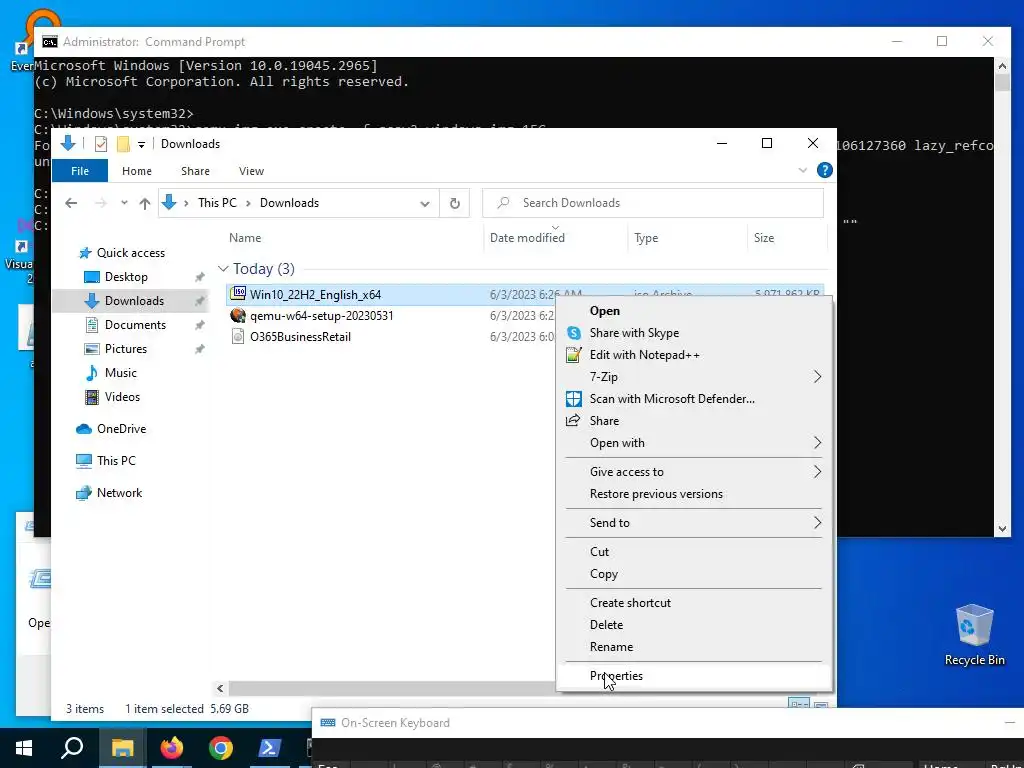Open recent locations dropdown arrow
The image size is (1024, 768).
(x=124, y=203)
